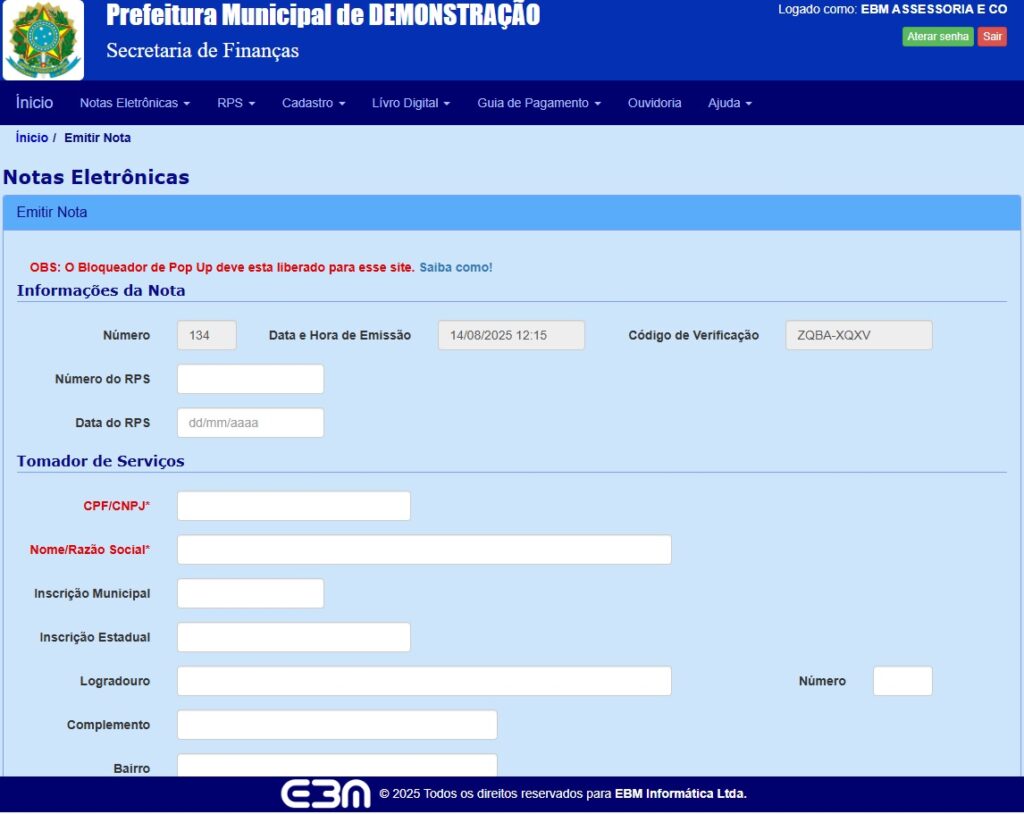Expand the Livro Digital menu
Image resolution: width=1024 pixels, height=814 pixels.
tap(411, 103)
